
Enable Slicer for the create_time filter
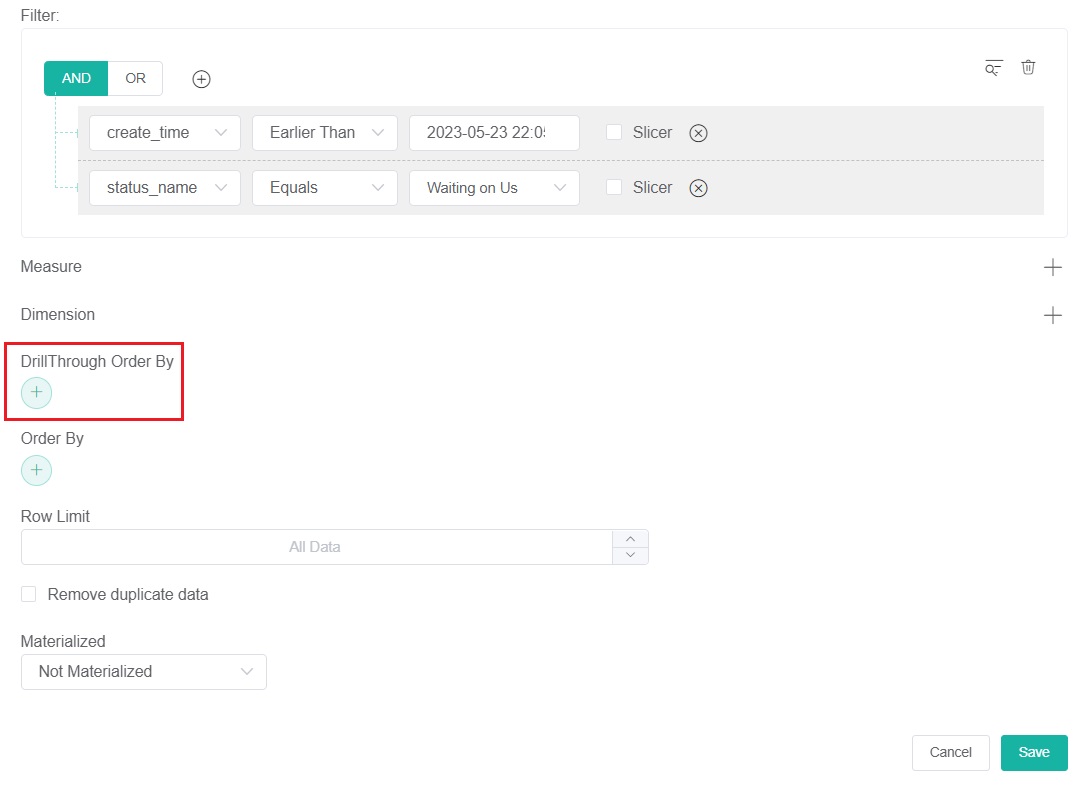click(x=615, y=132)
